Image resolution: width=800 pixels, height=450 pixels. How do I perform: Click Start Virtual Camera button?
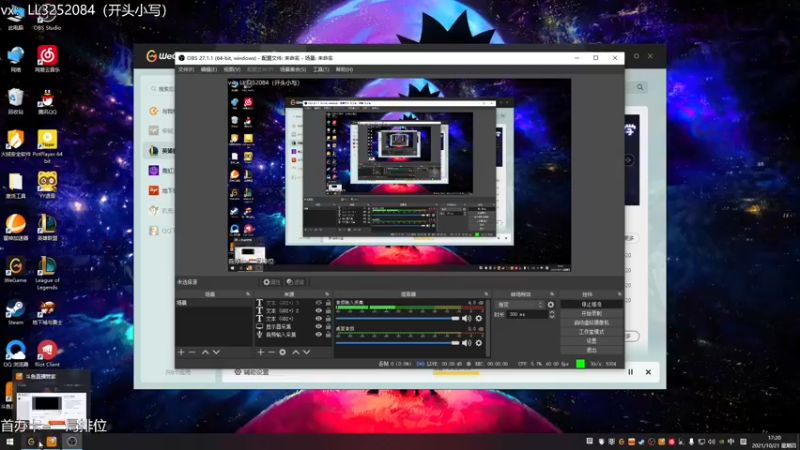click(591, 323)
